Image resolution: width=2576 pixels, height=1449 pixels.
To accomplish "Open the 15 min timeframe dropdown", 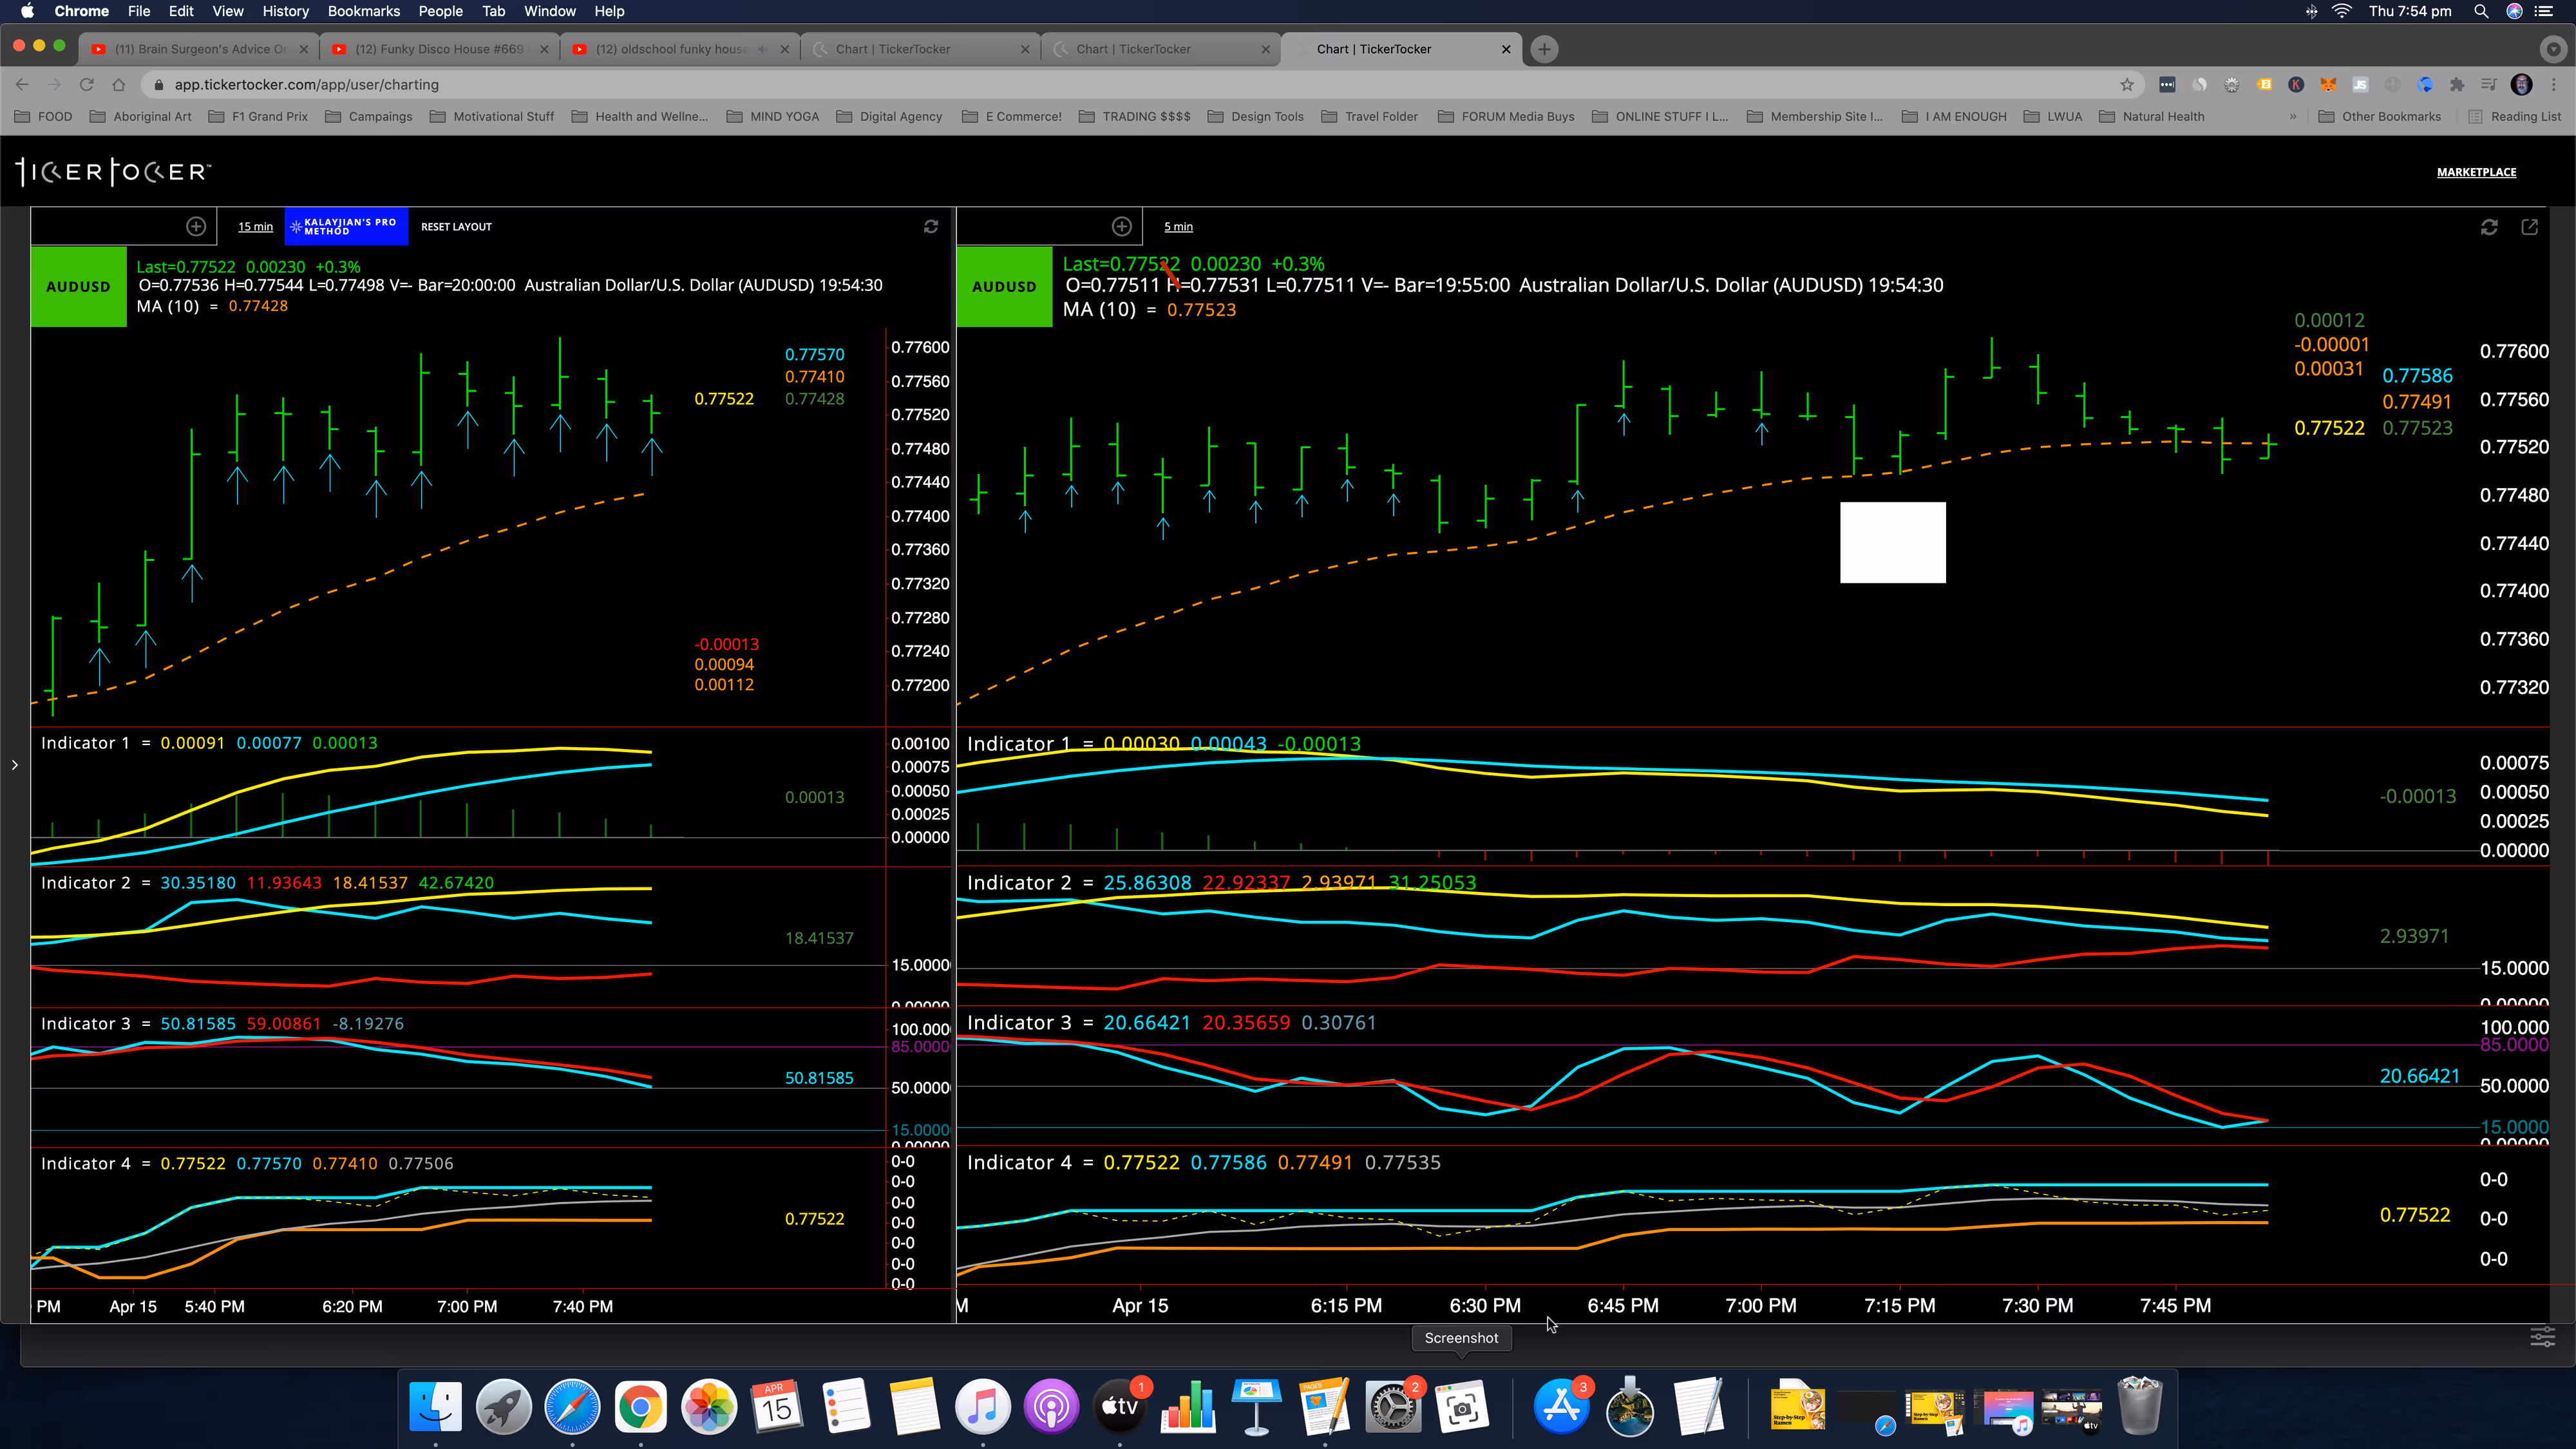I will tap(255, 227).
